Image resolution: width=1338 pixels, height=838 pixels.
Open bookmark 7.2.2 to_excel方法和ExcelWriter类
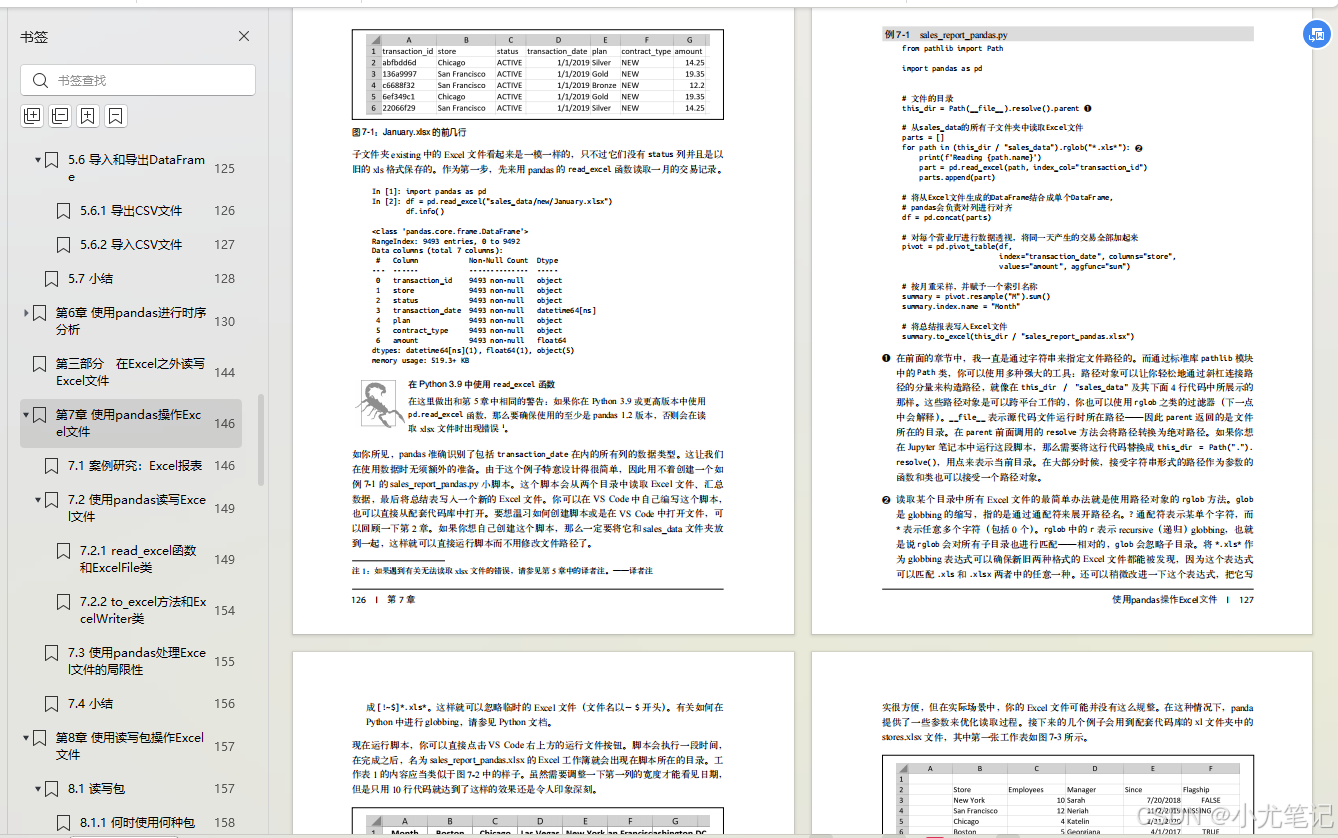[x=143, y=610]
